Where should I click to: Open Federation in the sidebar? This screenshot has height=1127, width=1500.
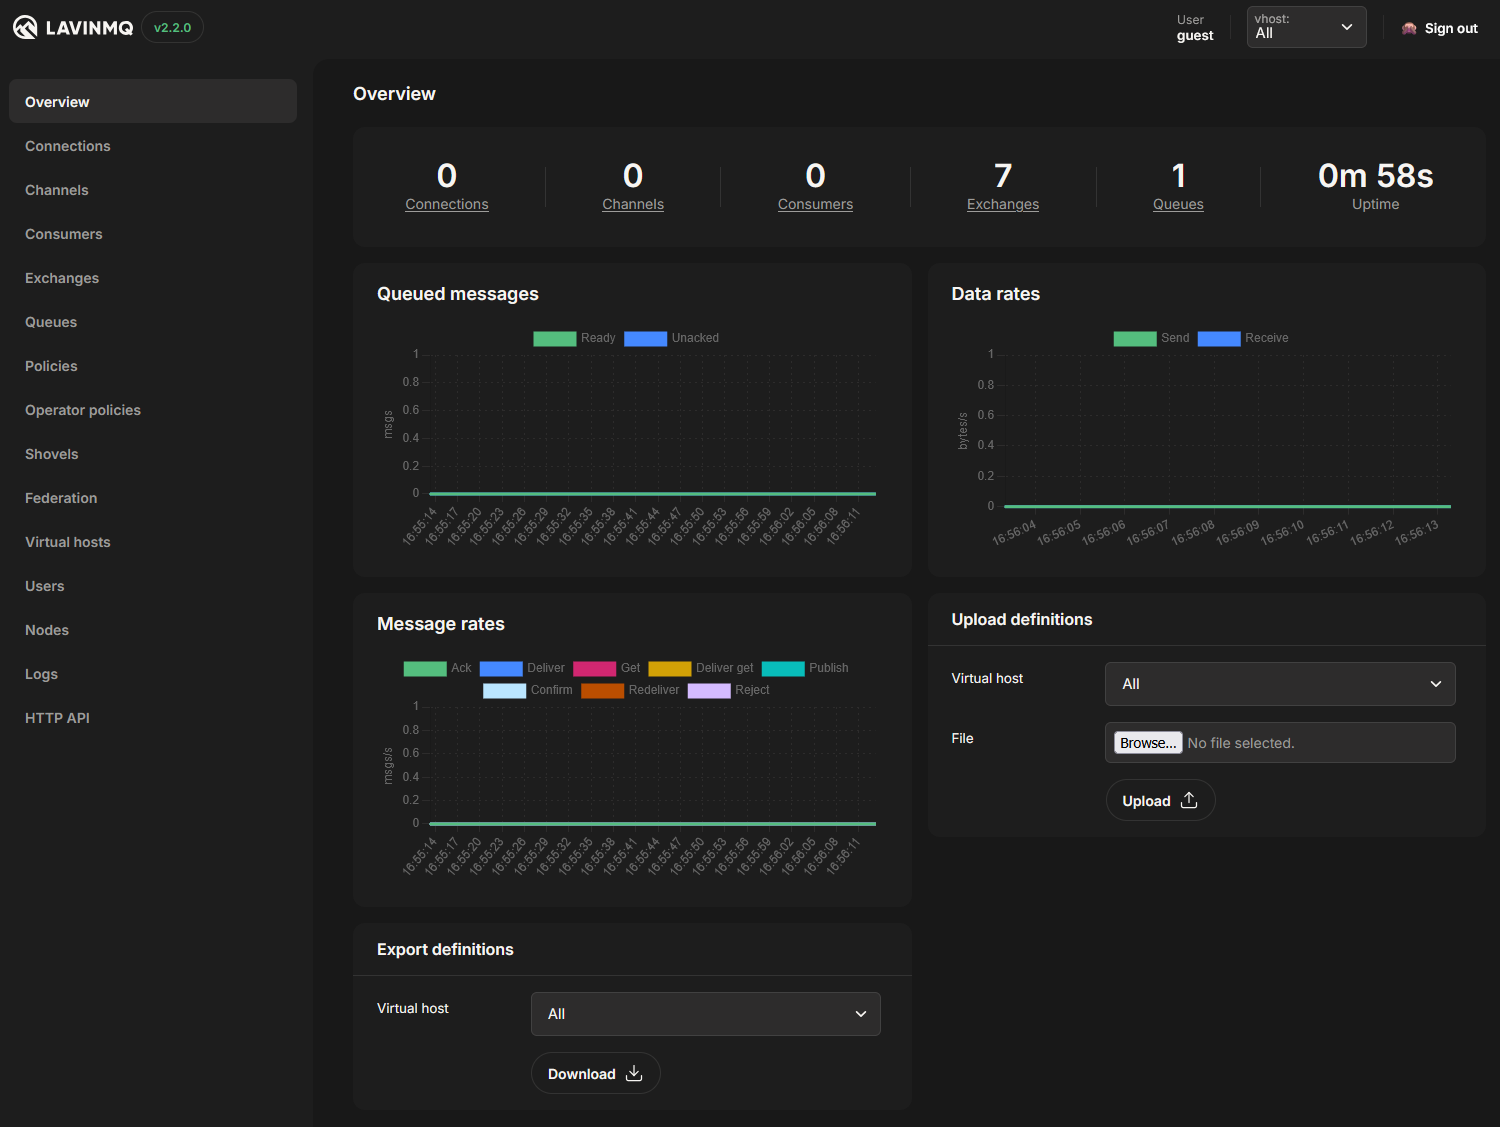pos(153,498)
